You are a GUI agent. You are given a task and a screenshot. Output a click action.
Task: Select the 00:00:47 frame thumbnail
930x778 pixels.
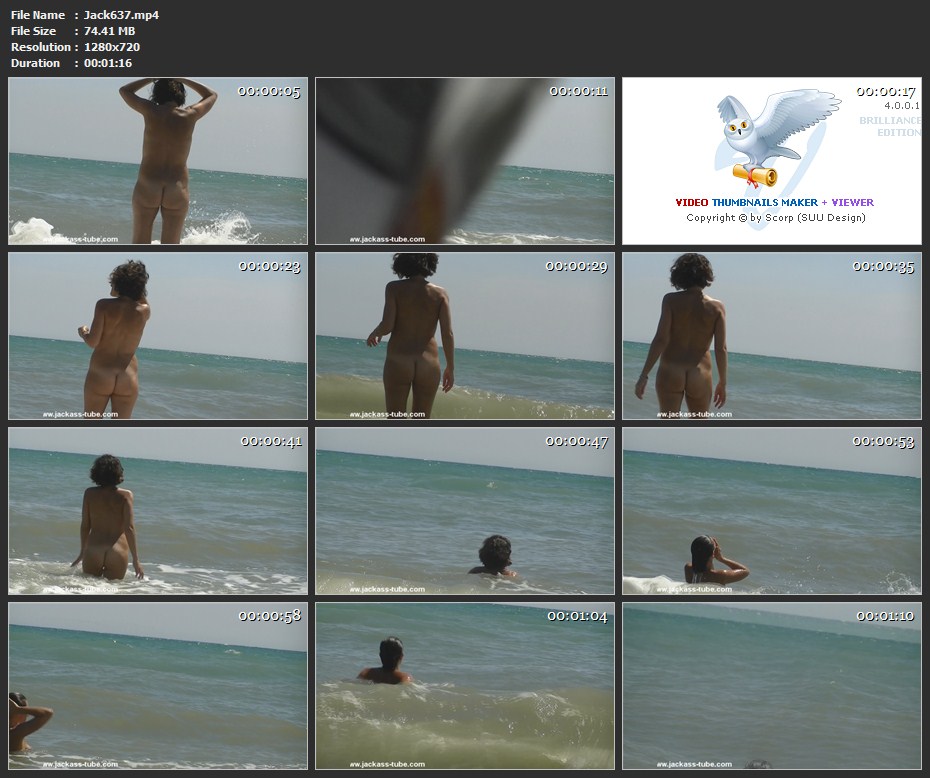[465, 511]
